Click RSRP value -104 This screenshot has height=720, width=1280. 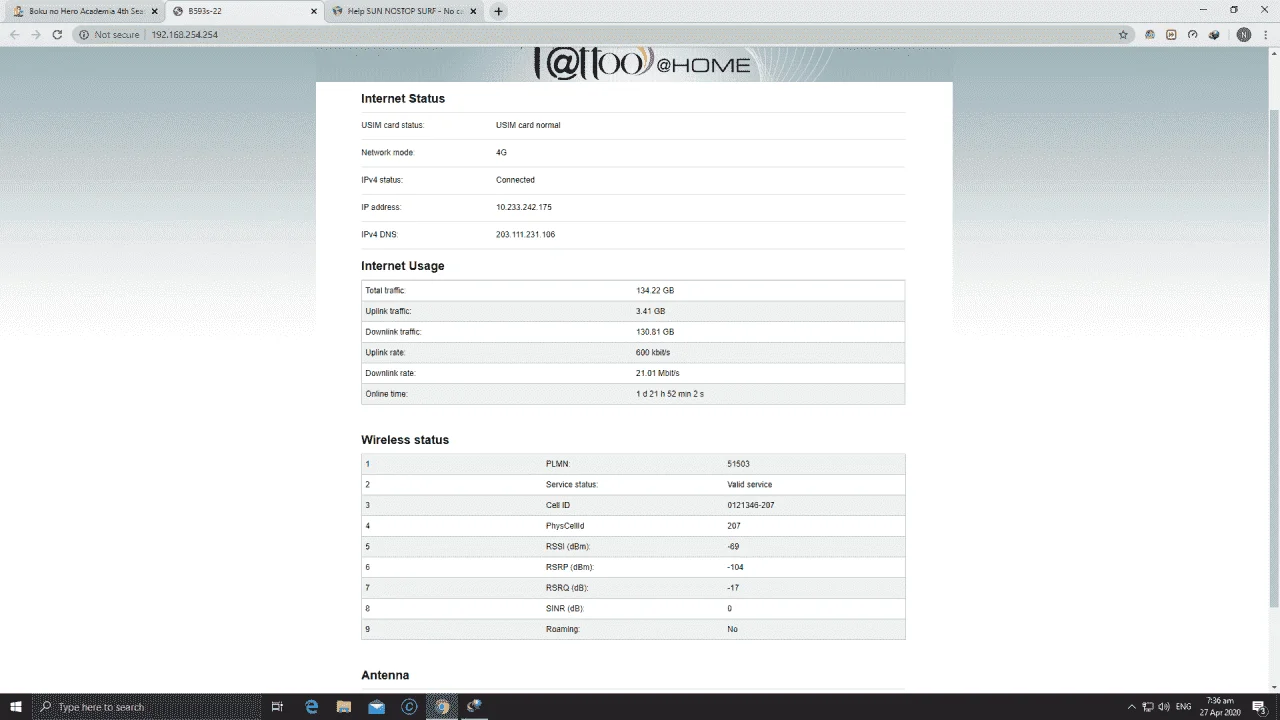pos(735,567)
